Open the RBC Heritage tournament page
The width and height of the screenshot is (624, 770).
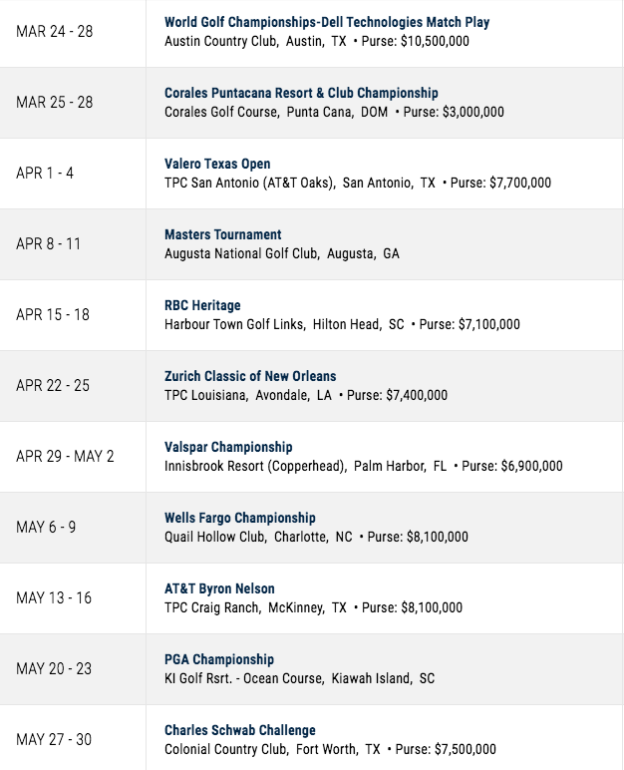(202, 305)
